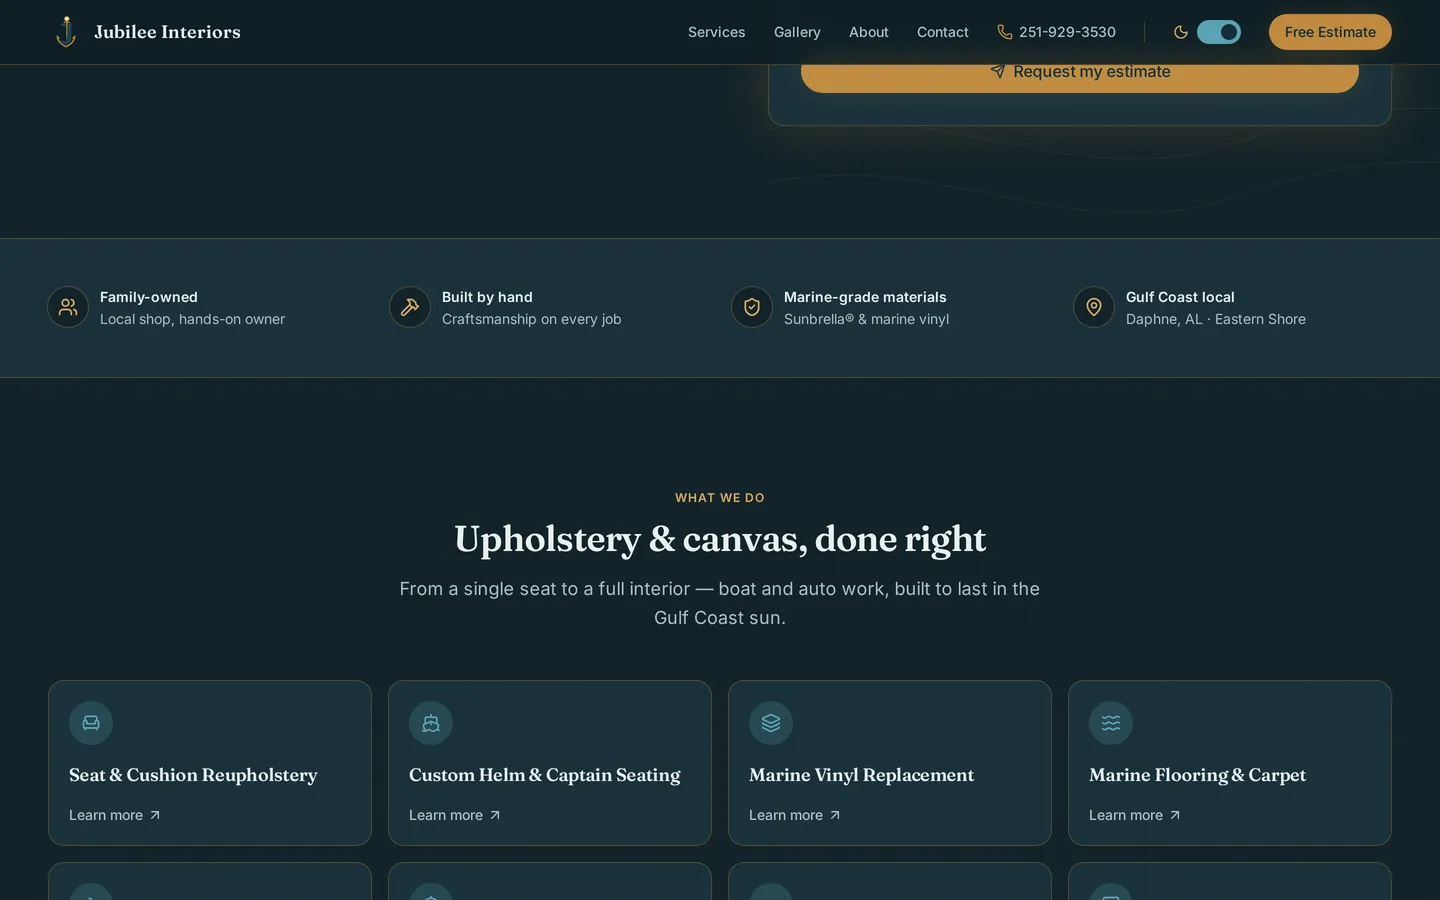The height and width of the screenshot is (900, 1440).
Task: Click the Marine Vinyl Replacement layers icon
Action: [x=771, y=723]
